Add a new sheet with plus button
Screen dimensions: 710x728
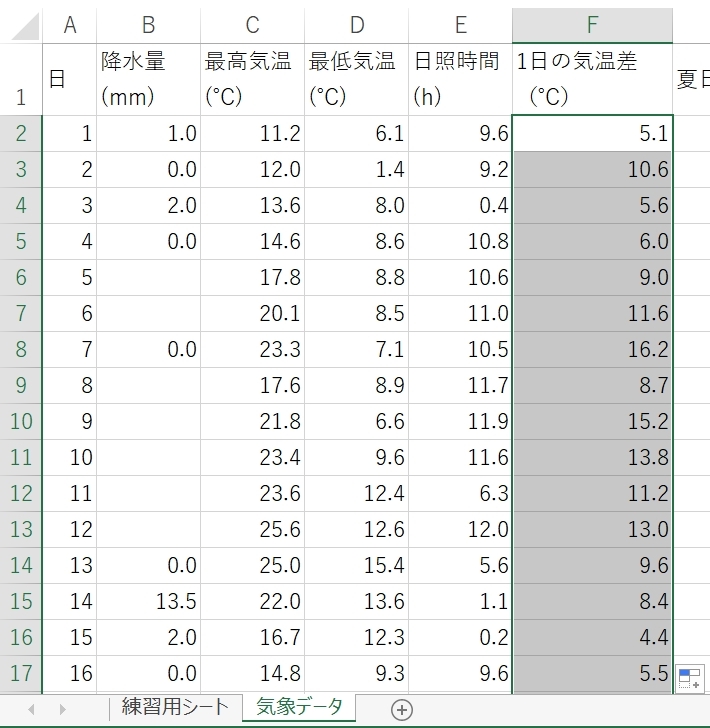point(402,709)
